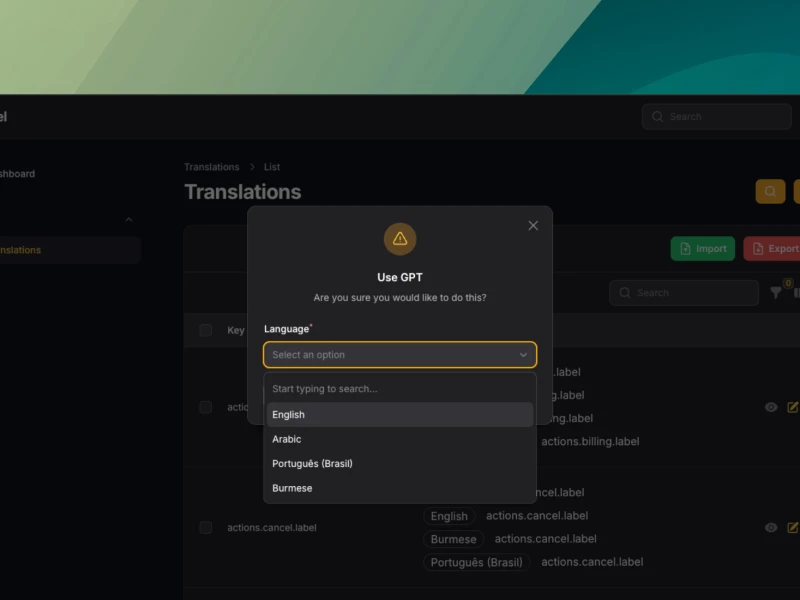View the actions.cancel.label row via eye icon
800x600 pixels.
[771, 528]
